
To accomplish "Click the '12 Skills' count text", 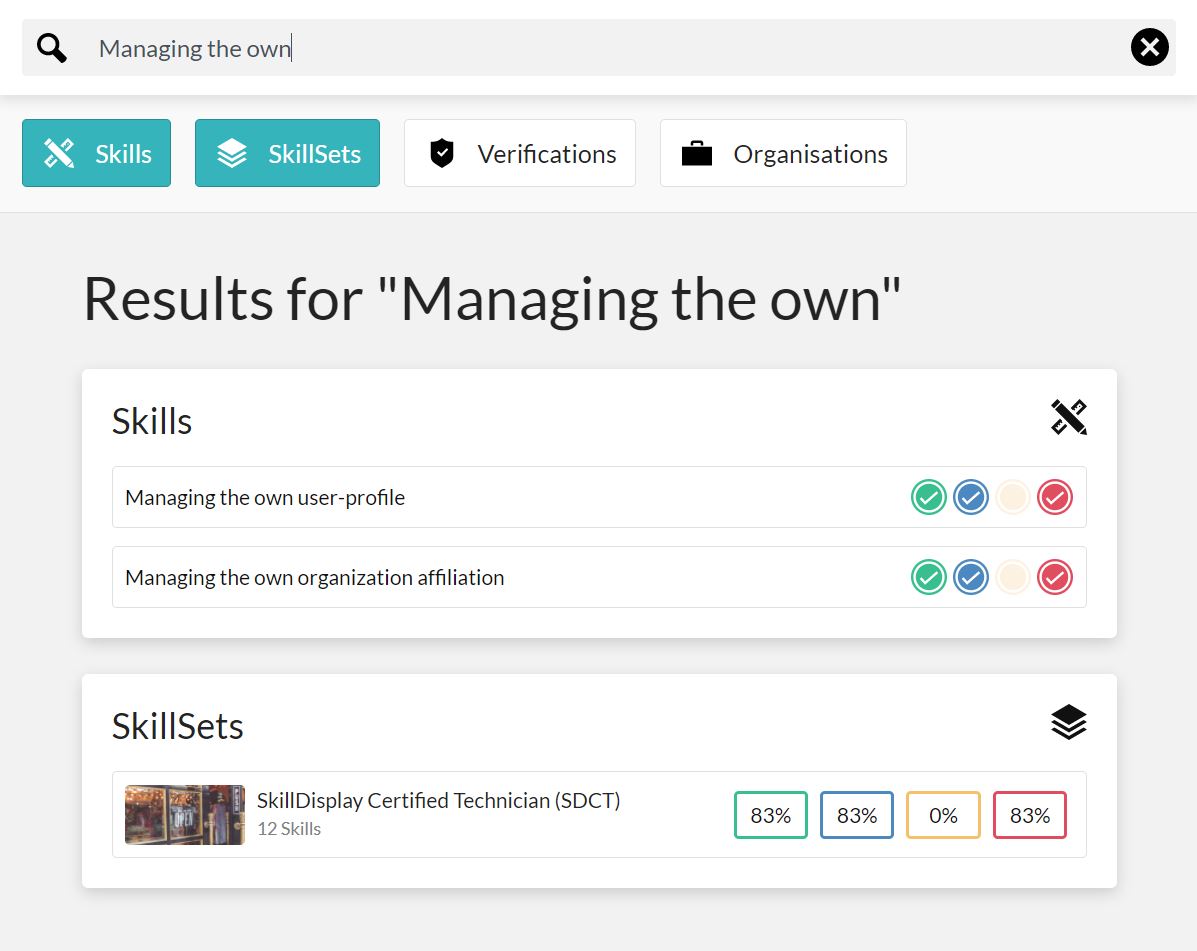I will click(289, 829).
